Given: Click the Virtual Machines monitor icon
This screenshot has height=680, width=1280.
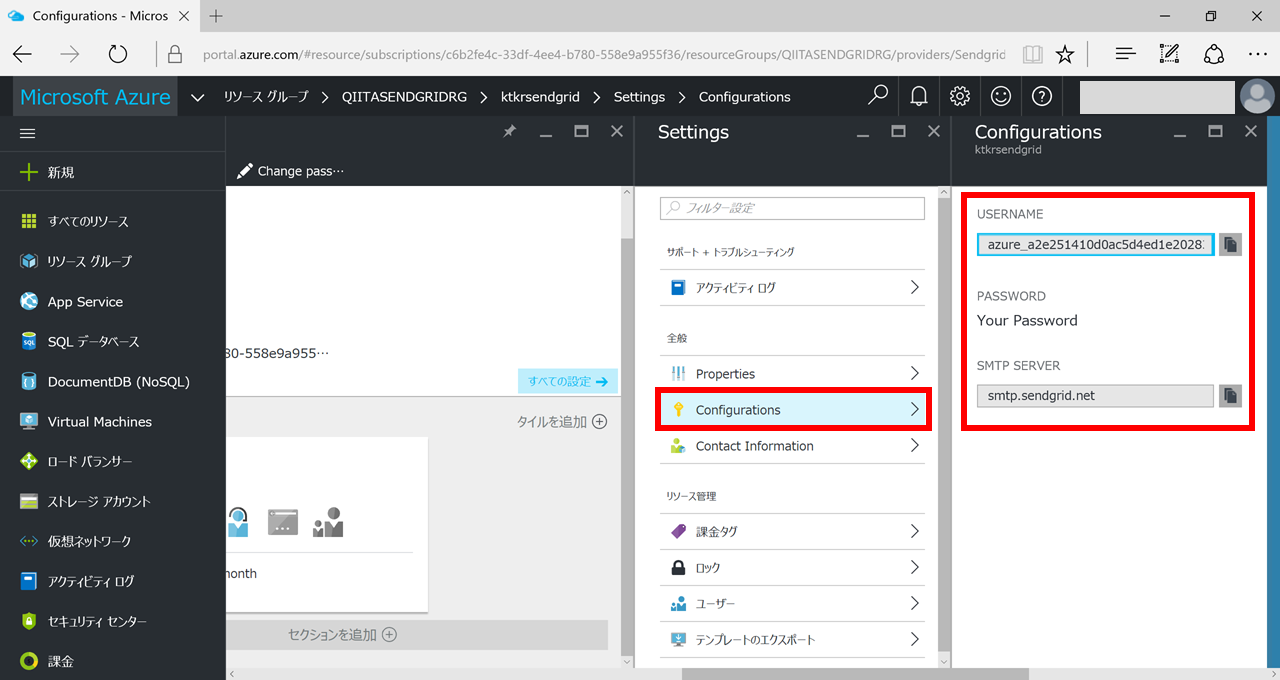Looking at the screenshot, I should (x=29, y=421).
